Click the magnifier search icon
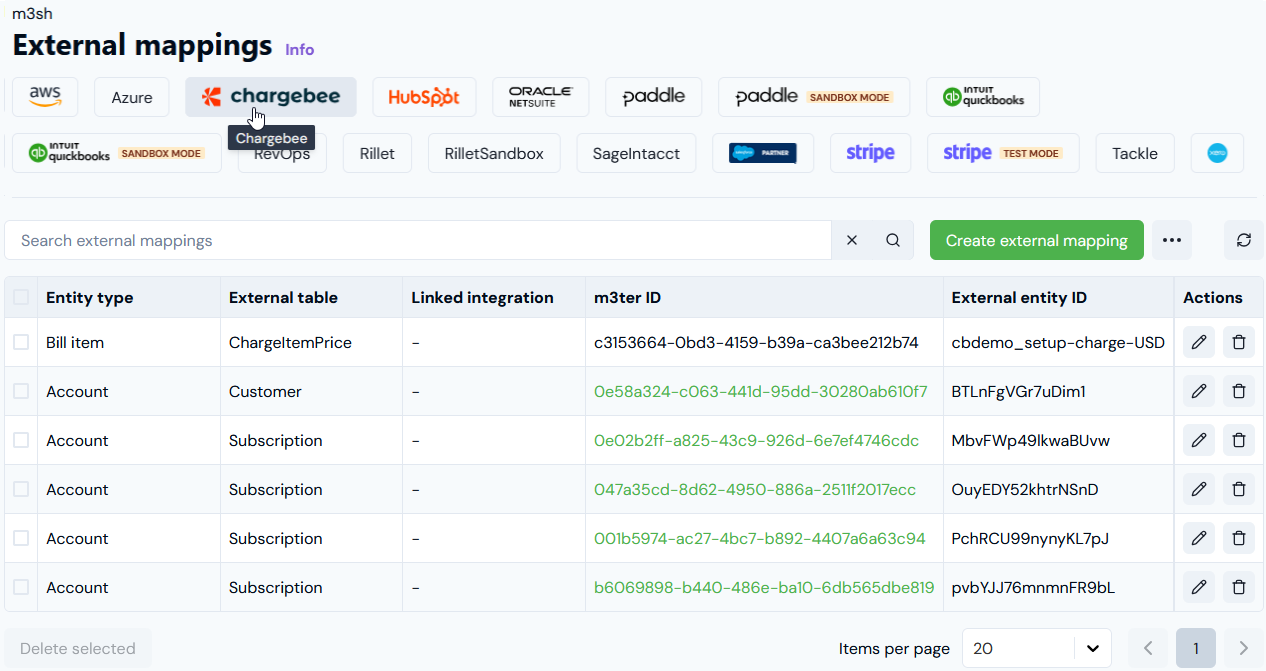The image size is (1266, 671). click(893, 240)
